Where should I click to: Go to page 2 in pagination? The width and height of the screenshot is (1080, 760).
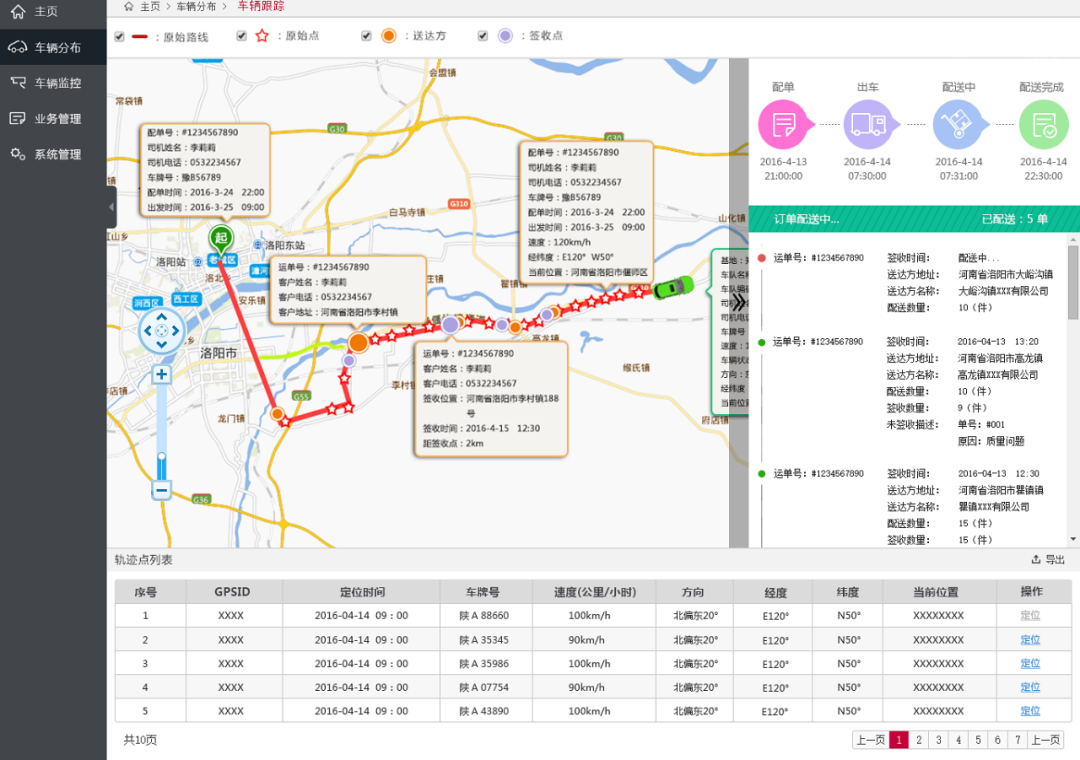(x=919, y=739)
